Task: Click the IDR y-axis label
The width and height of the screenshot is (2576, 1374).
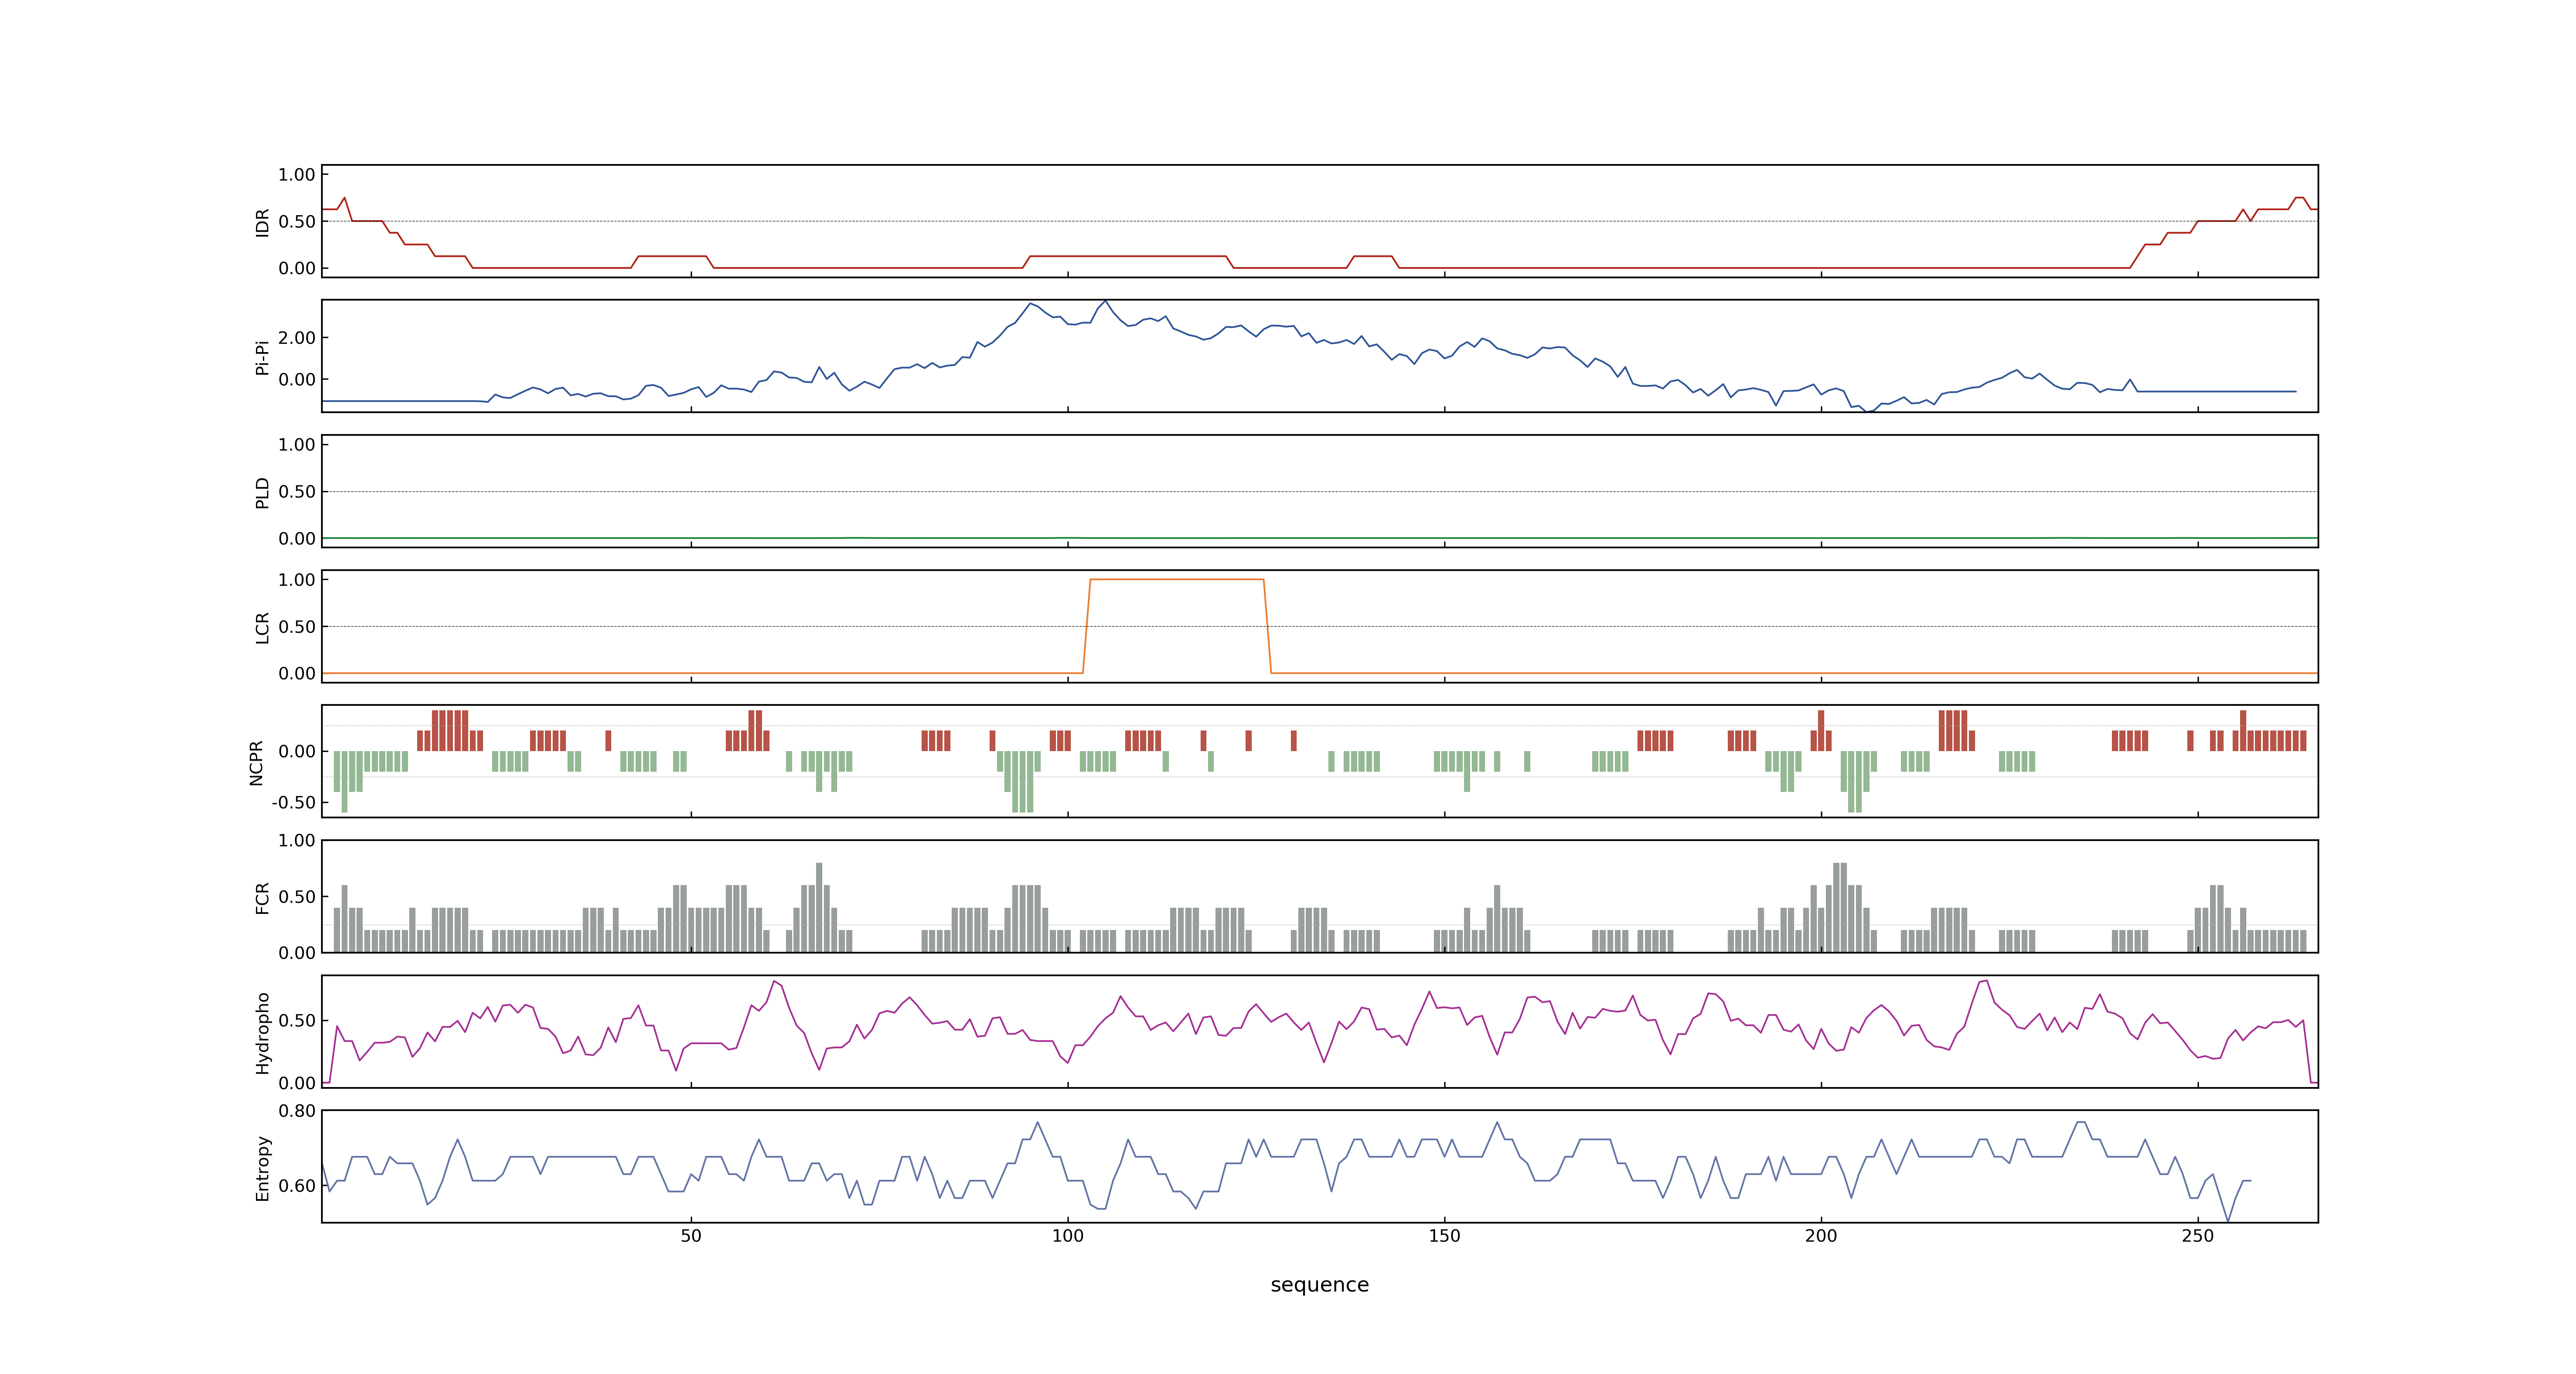Action: [262, 222]
